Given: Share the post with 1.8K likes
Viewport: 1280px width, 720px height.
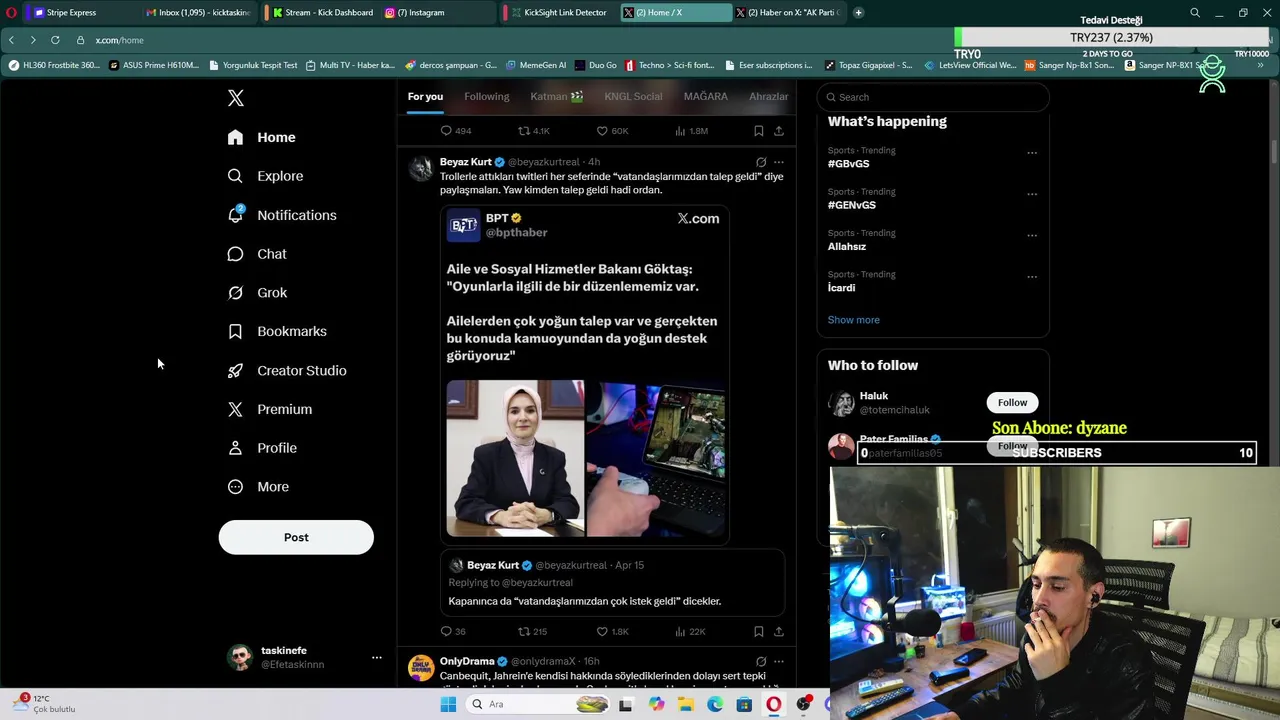Looking at the screenshot, I should [x=779, y=632].
